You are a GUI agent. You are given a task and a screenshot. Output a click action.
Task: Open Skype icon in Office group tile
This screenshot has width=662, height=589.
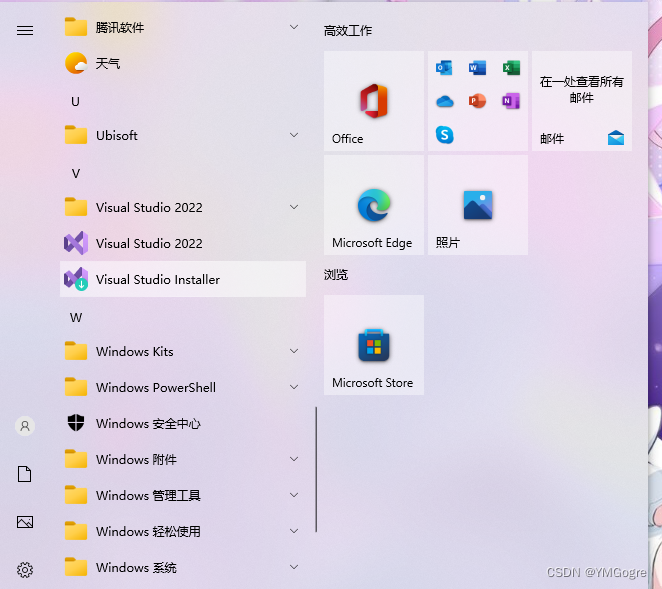[445, 135]
